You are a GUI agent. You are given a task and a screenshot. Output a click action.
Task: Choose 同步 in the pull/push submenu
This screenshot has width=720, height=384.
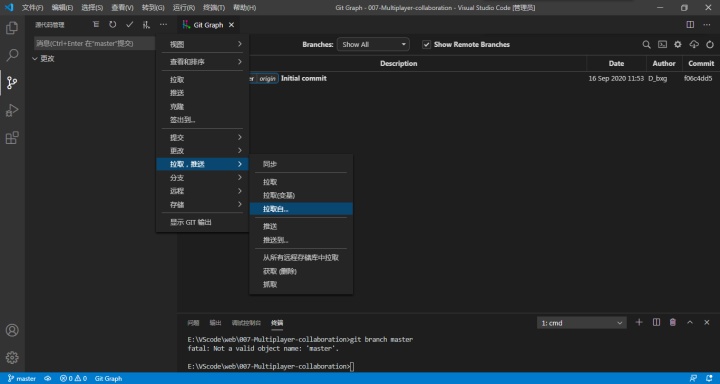301,164
